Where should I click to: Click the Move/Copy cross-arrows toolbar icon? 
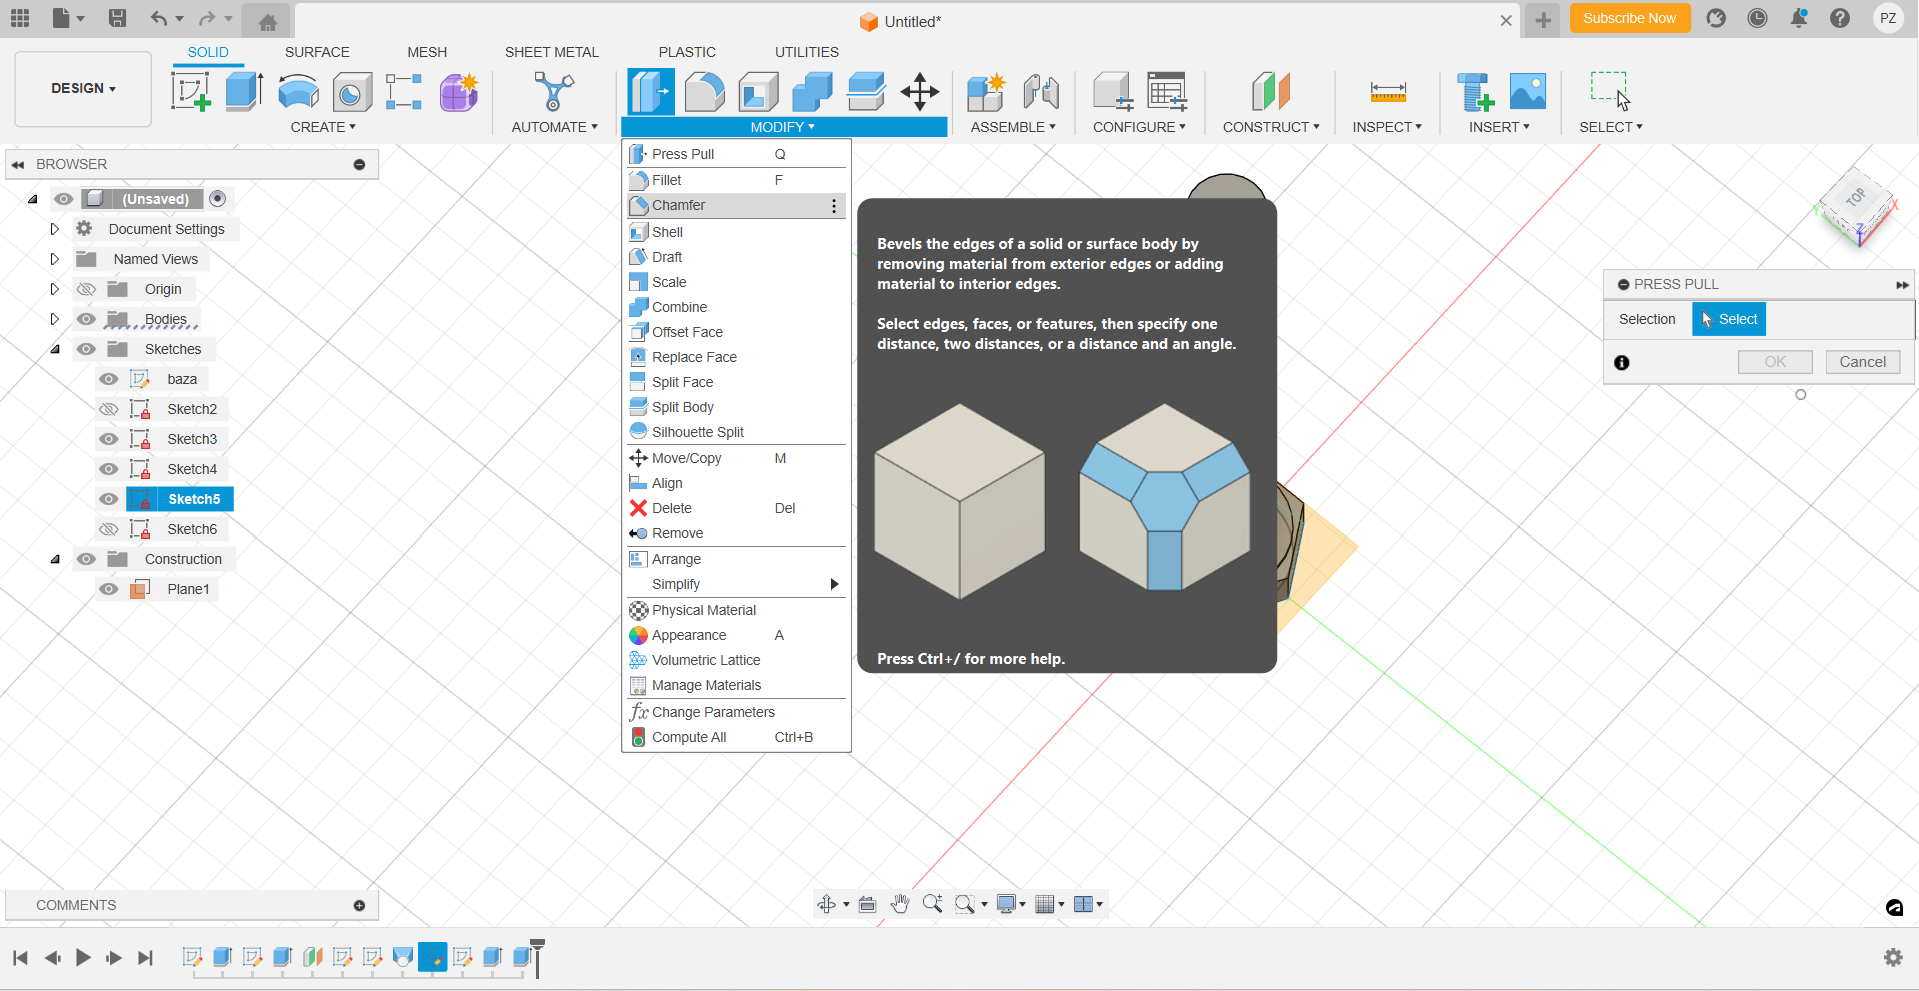[x=919, y=92]
